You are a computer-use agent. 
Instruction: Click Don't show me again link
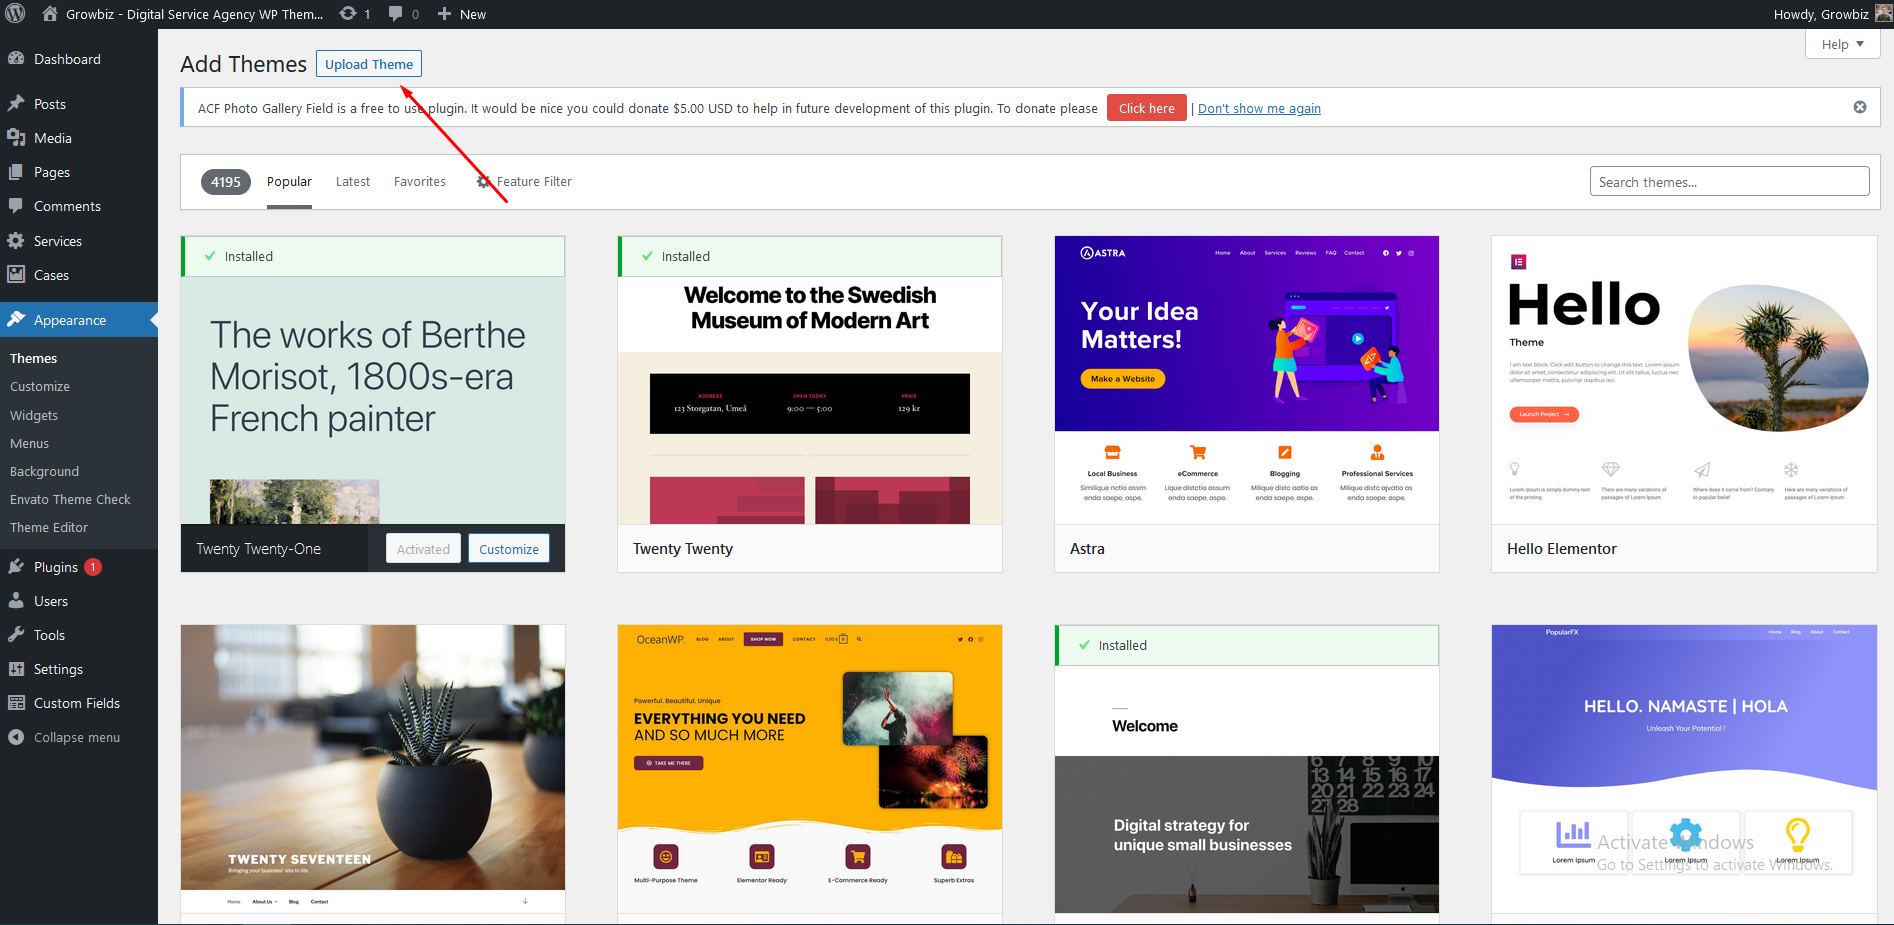click(1259, 108)
